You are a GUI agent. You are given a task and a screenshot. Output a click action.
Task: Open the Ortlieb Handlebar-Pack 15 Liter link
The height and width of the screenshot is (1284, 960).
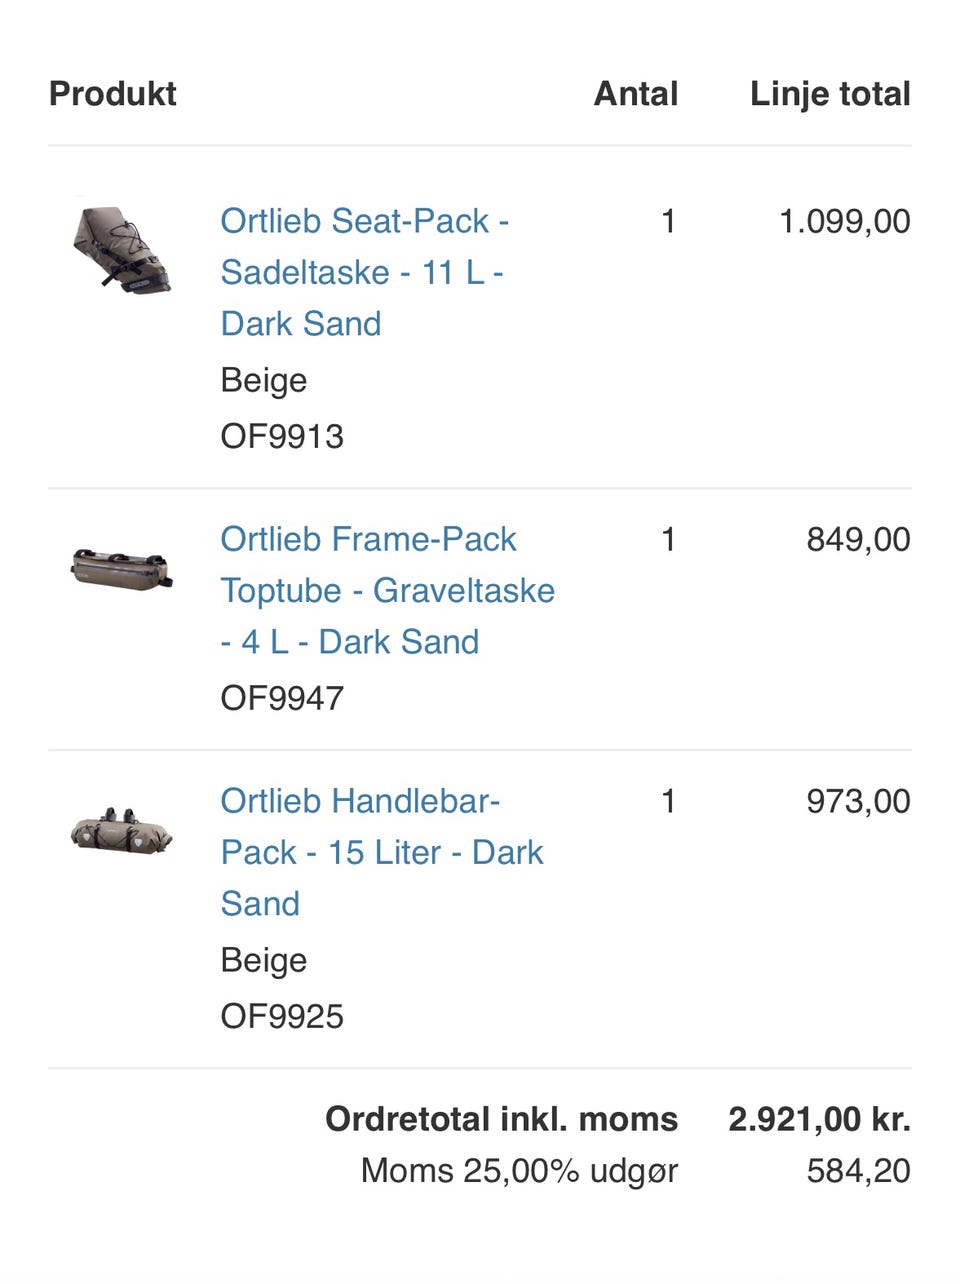click(x=381, y=852)
